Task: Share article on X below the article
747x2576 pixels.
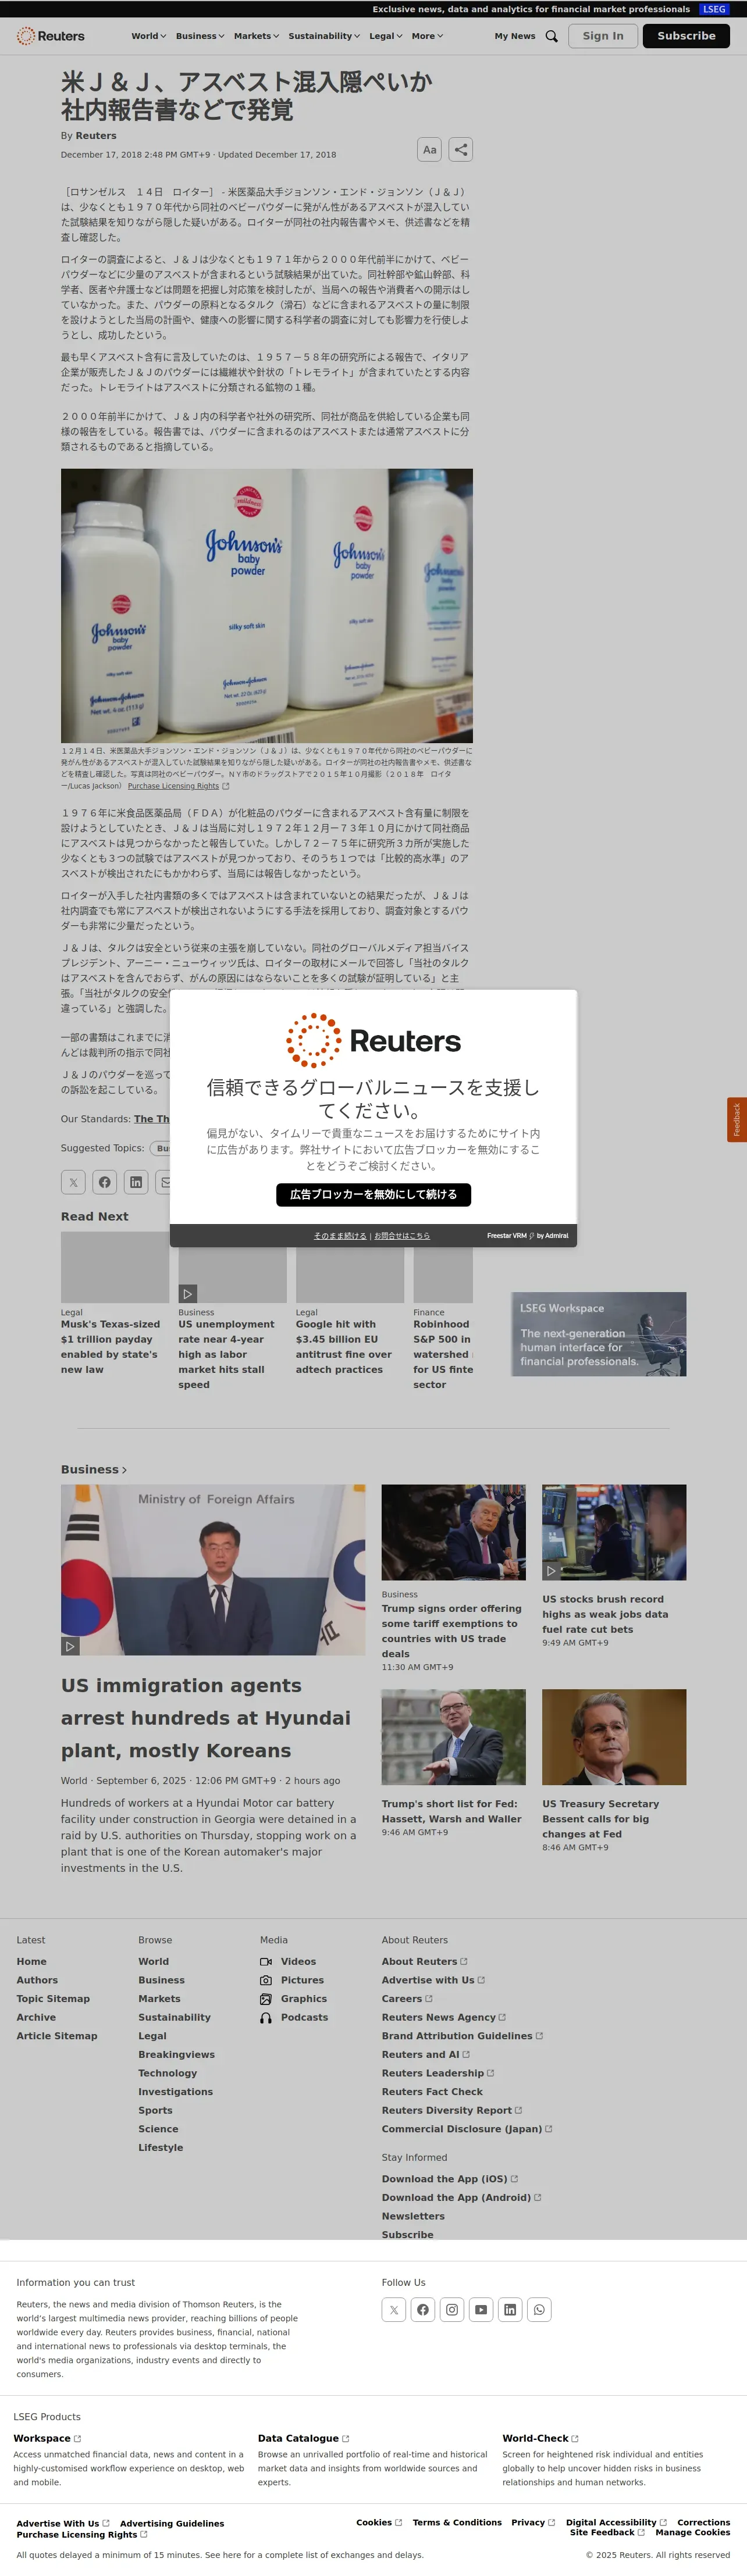Action: 73,1182
